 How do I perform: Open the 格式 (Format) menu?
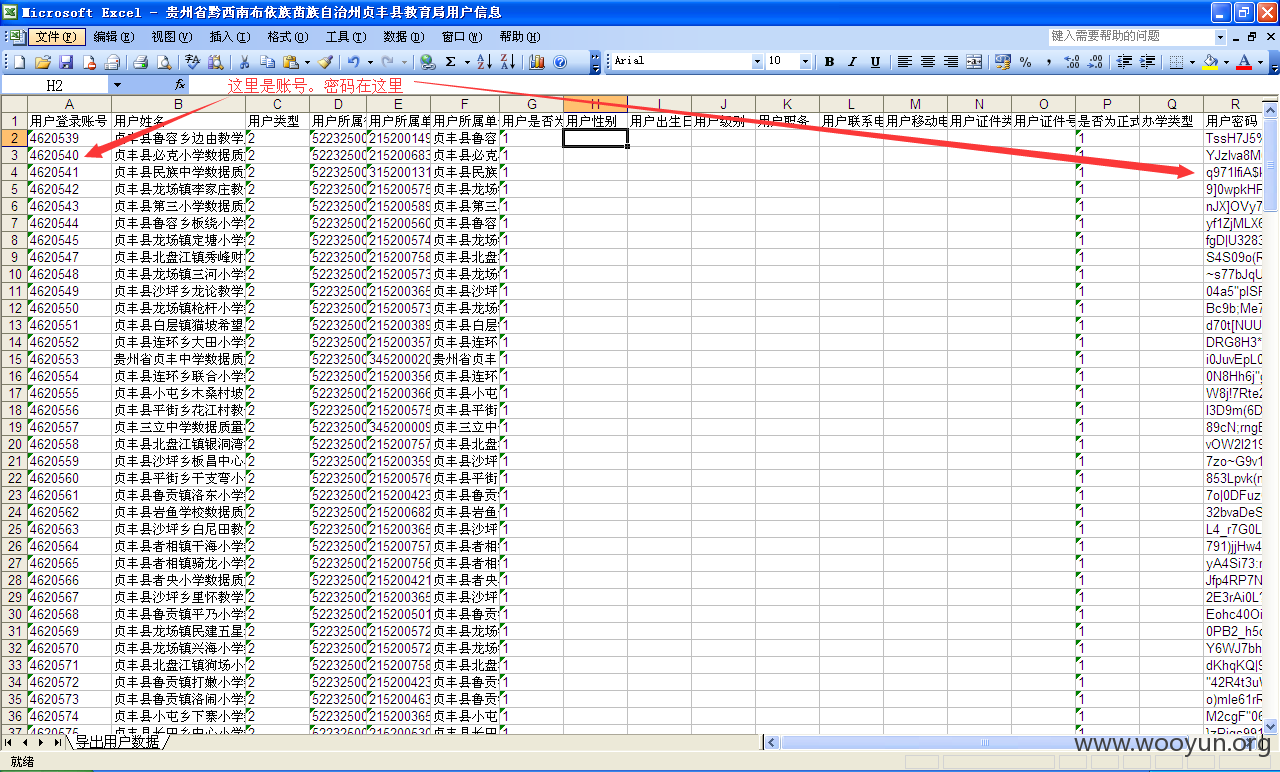tap(287, 37)
